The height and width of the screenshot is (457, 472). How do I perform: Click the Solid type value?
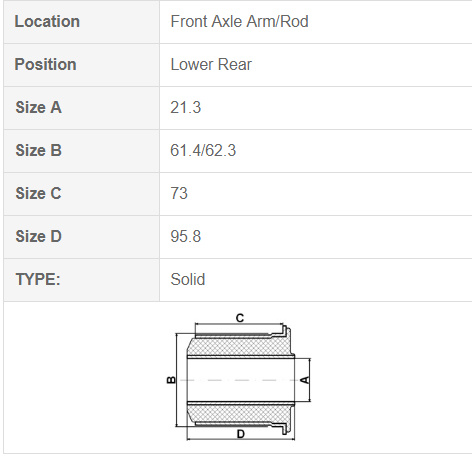188,279
